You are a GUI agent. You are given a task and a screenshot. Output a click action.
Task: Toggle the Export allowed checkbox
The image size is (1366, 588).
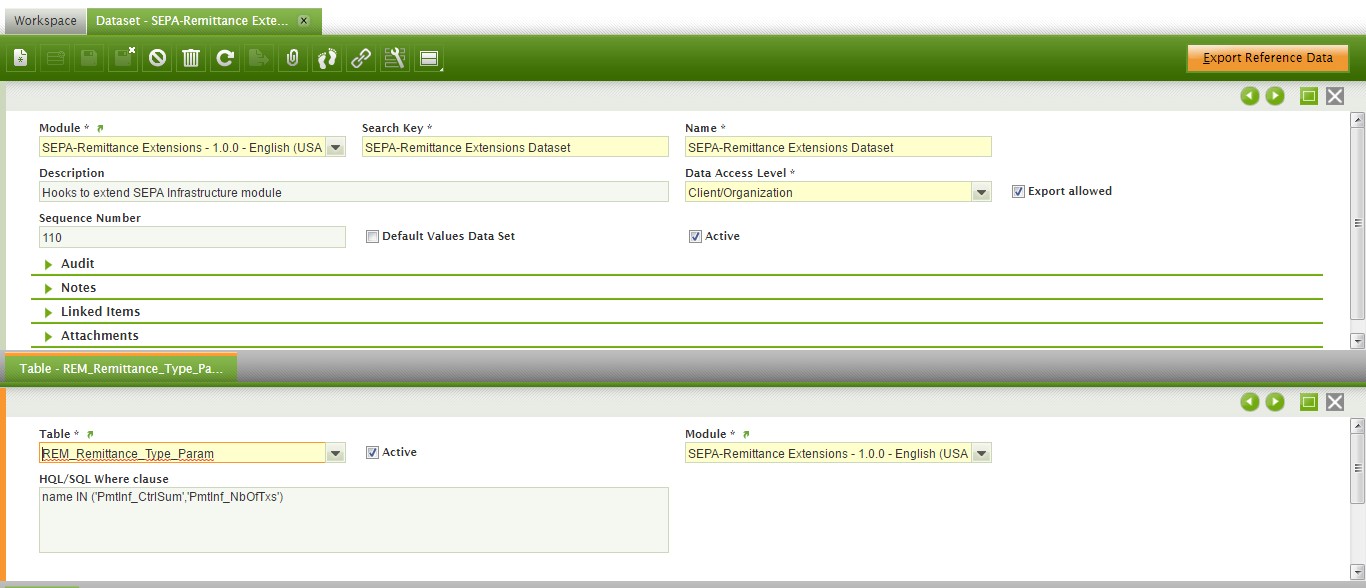1018,191
